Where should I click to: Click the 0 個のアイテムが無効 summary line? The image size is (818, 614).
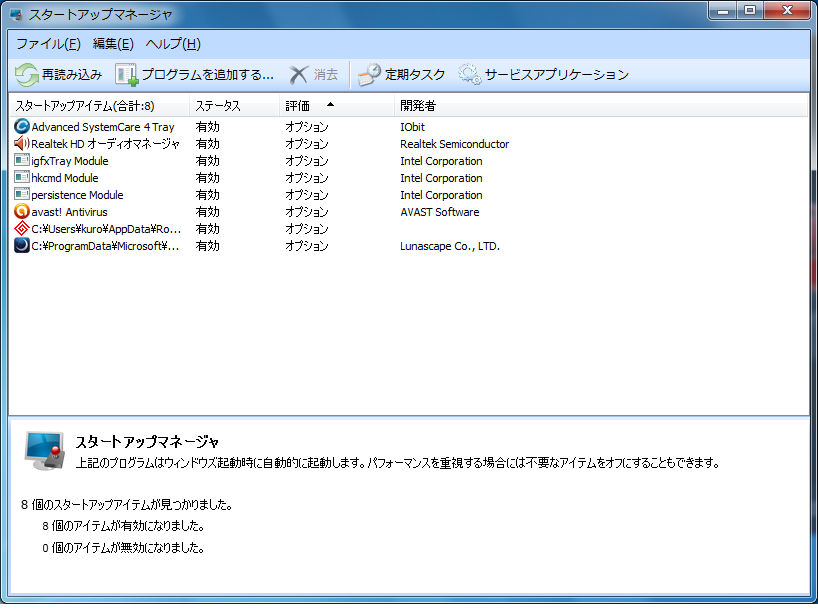(123, 548)
